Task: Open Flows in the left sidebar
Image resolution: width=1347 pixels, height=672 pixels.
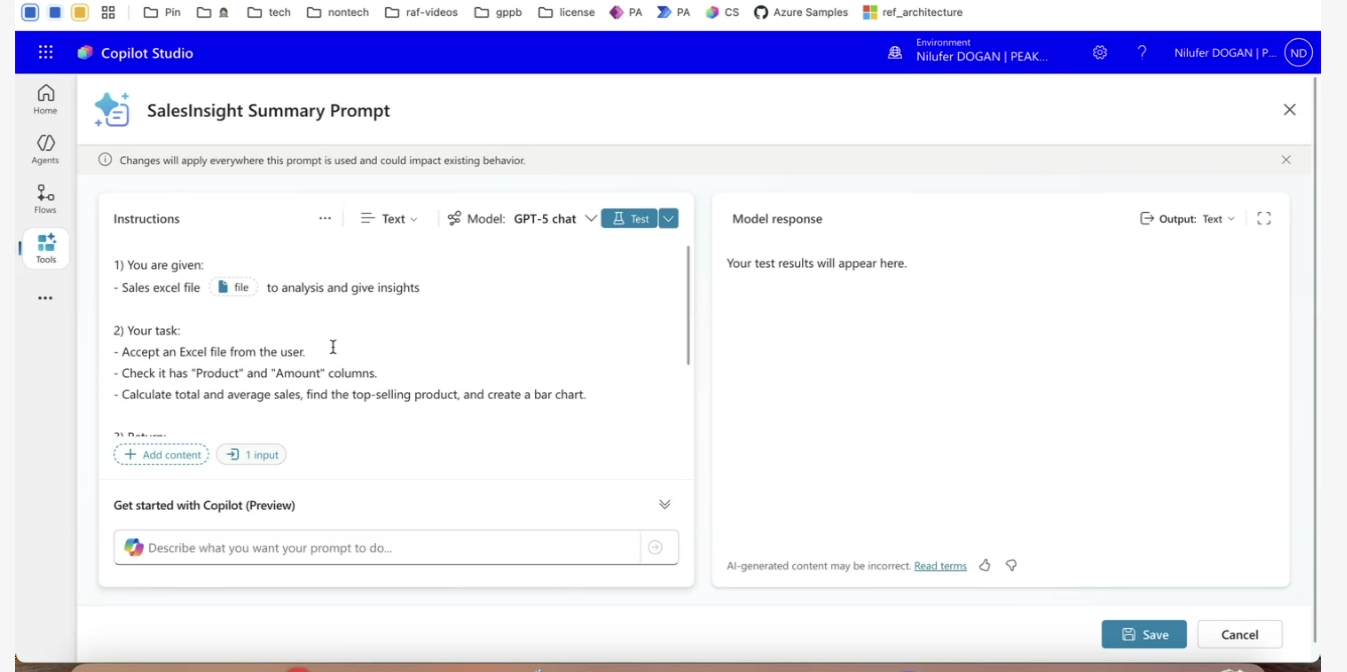Action: point(46,198)
